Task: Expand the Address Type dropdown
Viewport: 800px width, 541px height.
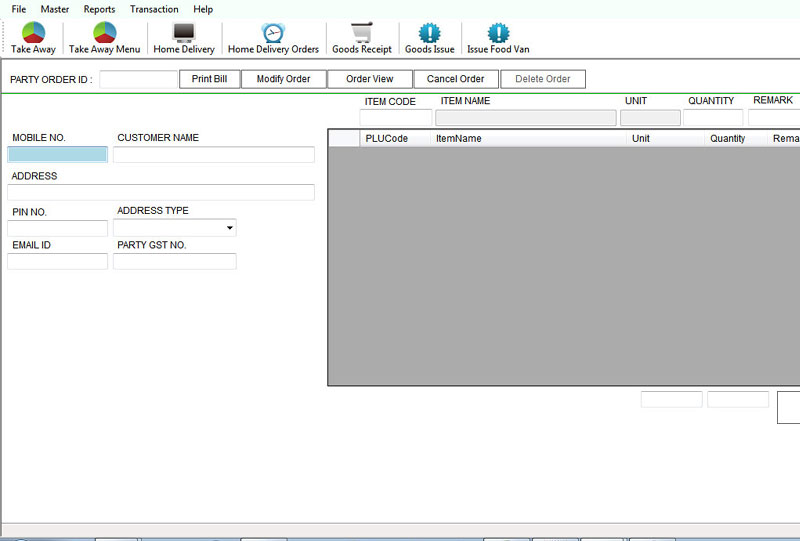Action: (x=229, y=228)
